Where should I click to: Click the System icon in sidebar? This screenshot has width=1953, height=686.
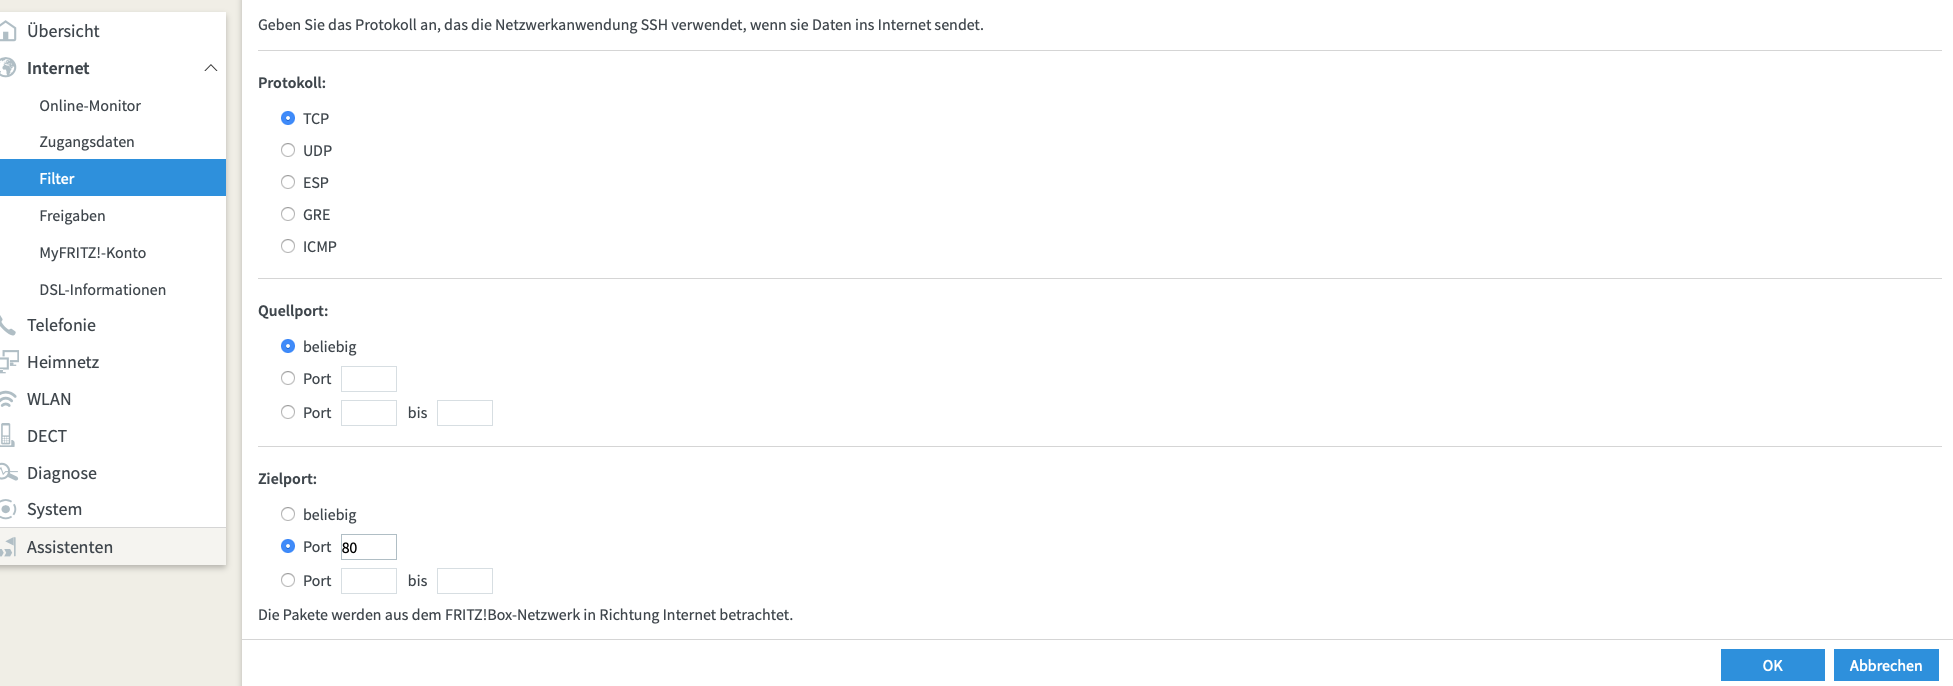click(8, 509)
